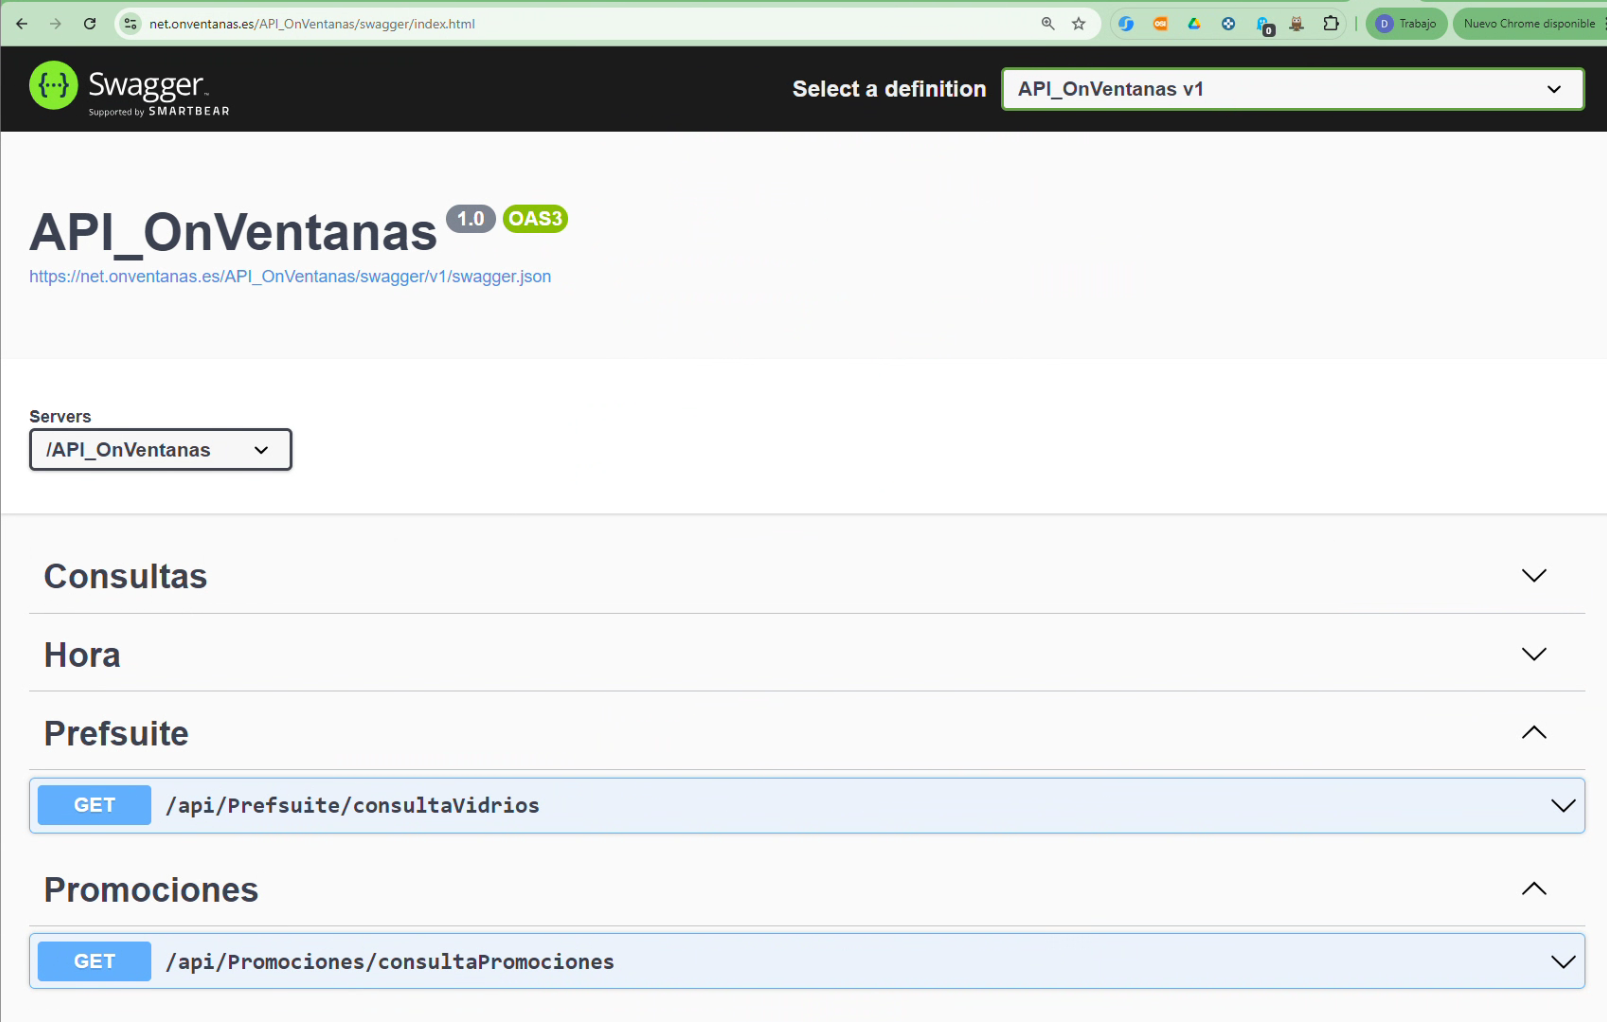The height and width of the screenshot is (1022, 1607).
Task: Open the blue circular cross extension icon
Action: coord(1228,23)
